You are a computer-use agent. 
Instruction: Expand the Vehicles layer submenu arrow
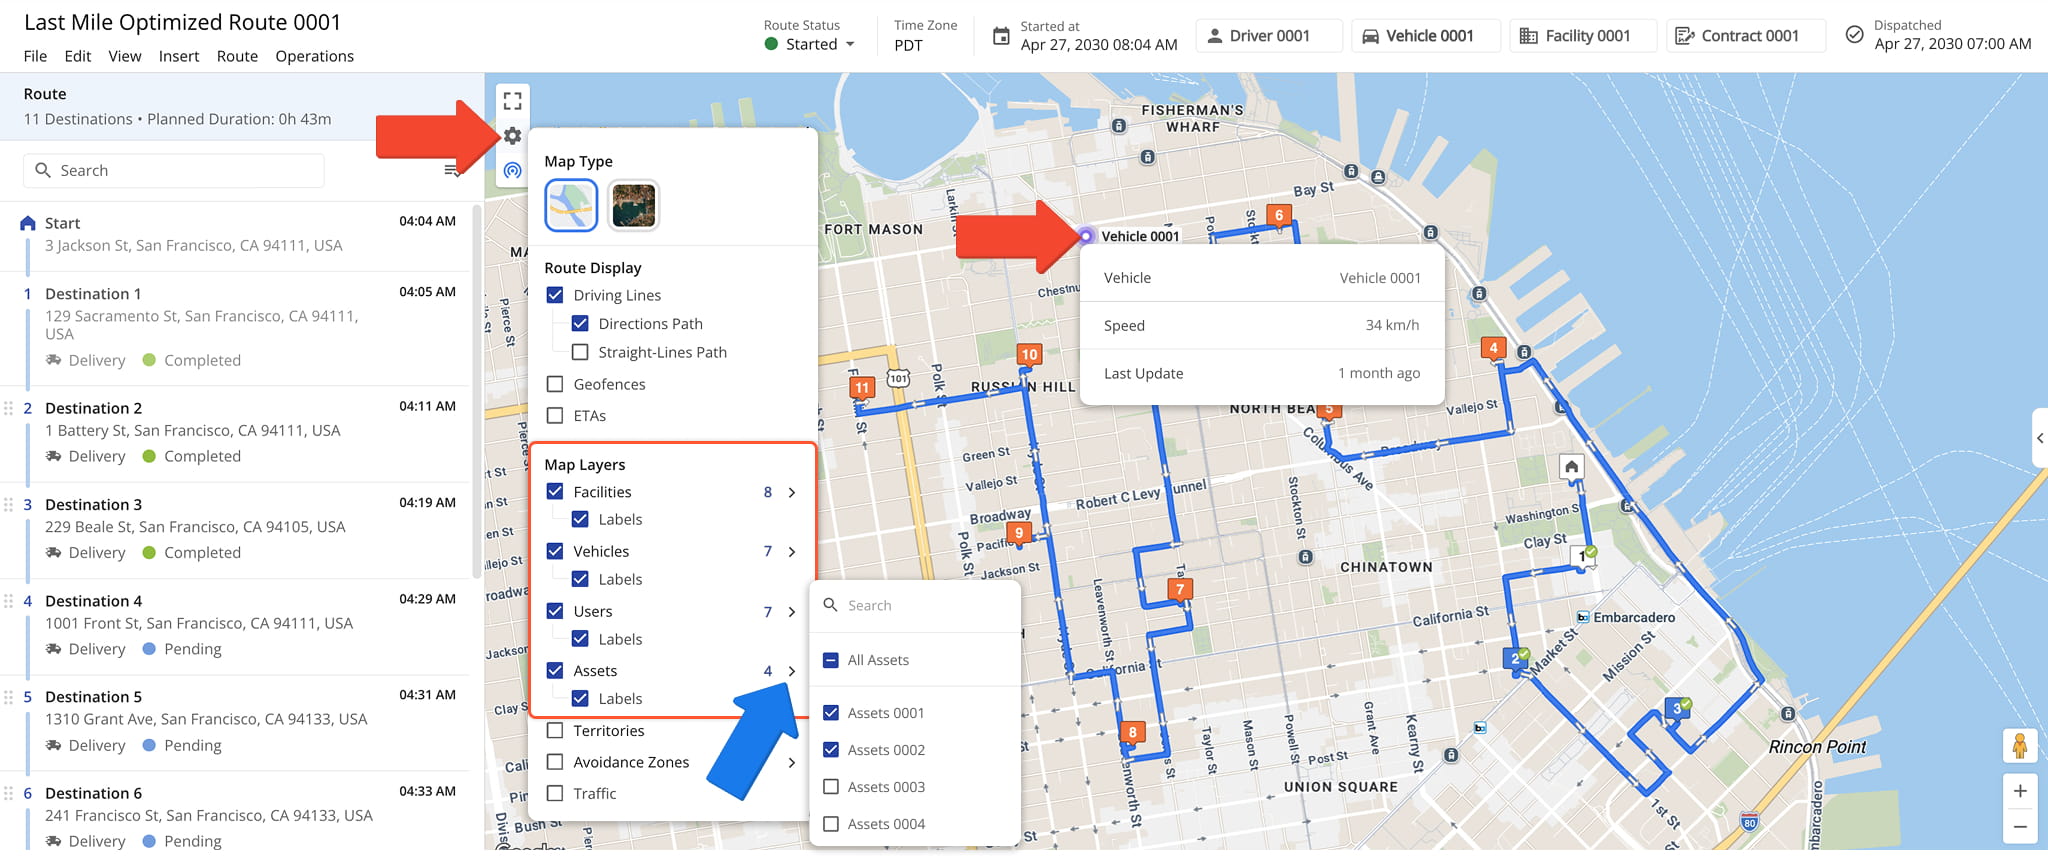click(792, 552)
